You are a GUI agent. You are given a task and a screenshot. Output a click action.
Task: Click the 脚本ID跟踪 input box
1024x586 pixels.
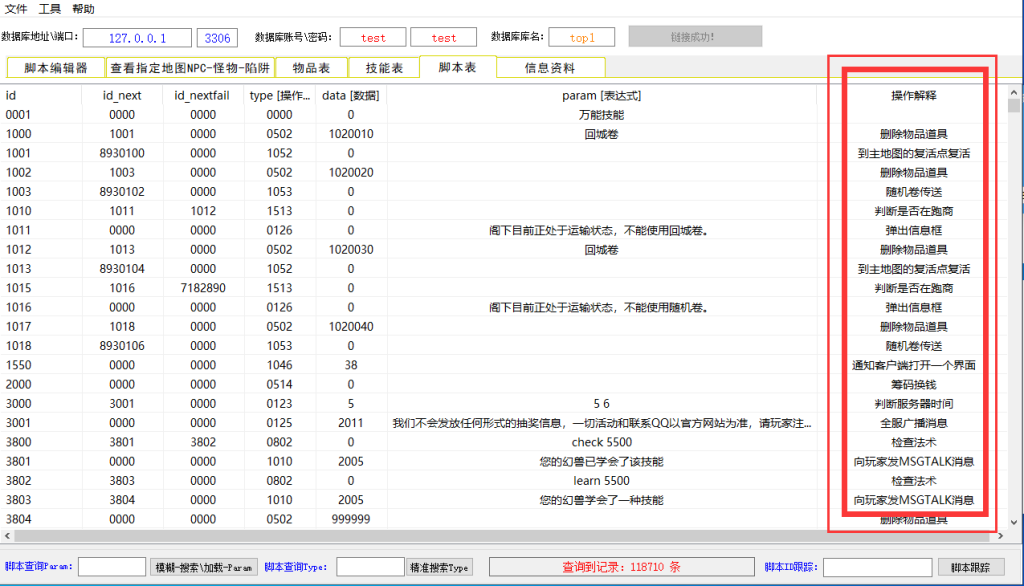tap(877, 567)
